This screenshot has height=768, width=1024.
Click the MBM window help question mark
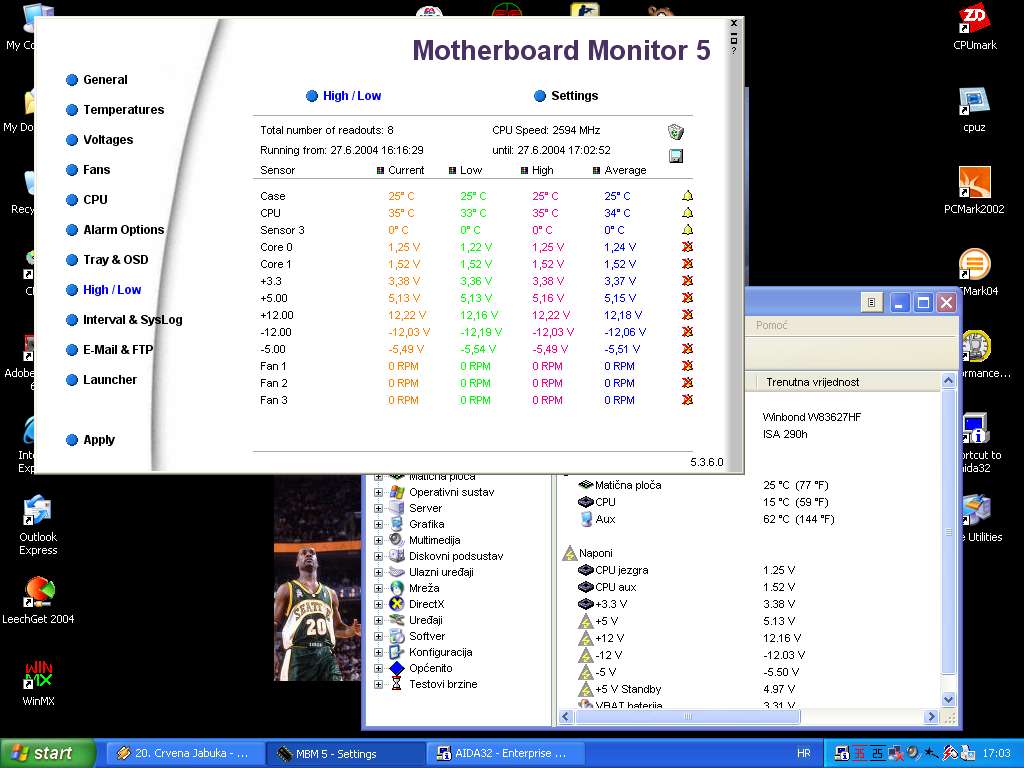734,51
